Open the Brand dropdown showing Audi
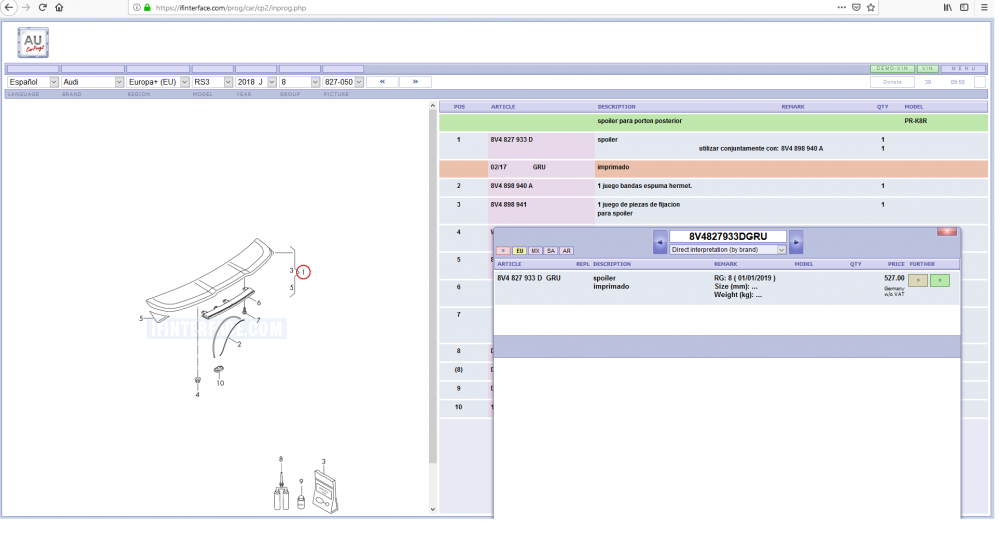This screenshot has height=539, width=1000. (x=92, y=82)
